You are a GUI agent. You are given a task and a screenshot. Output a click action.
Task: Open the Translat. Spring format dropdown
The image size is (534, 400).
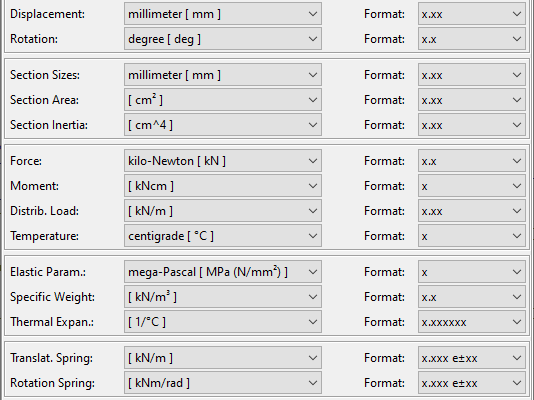(472, 358)
